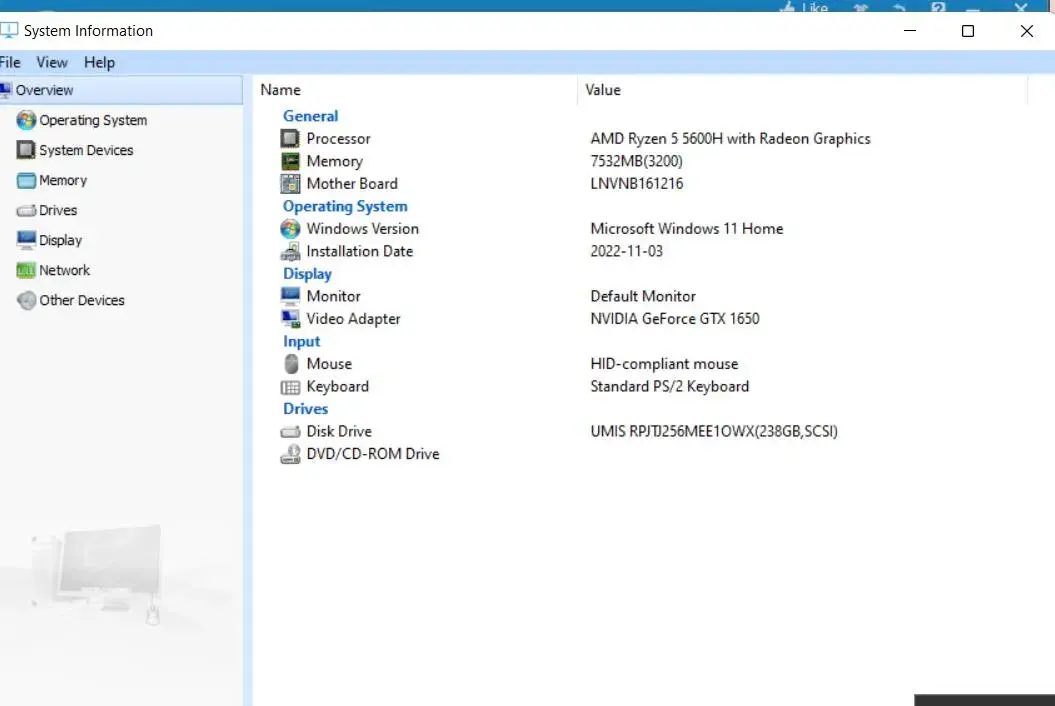Click the Processor chip icon in list
Viewport: 1055px width, 706px height.
click(290, 139)
